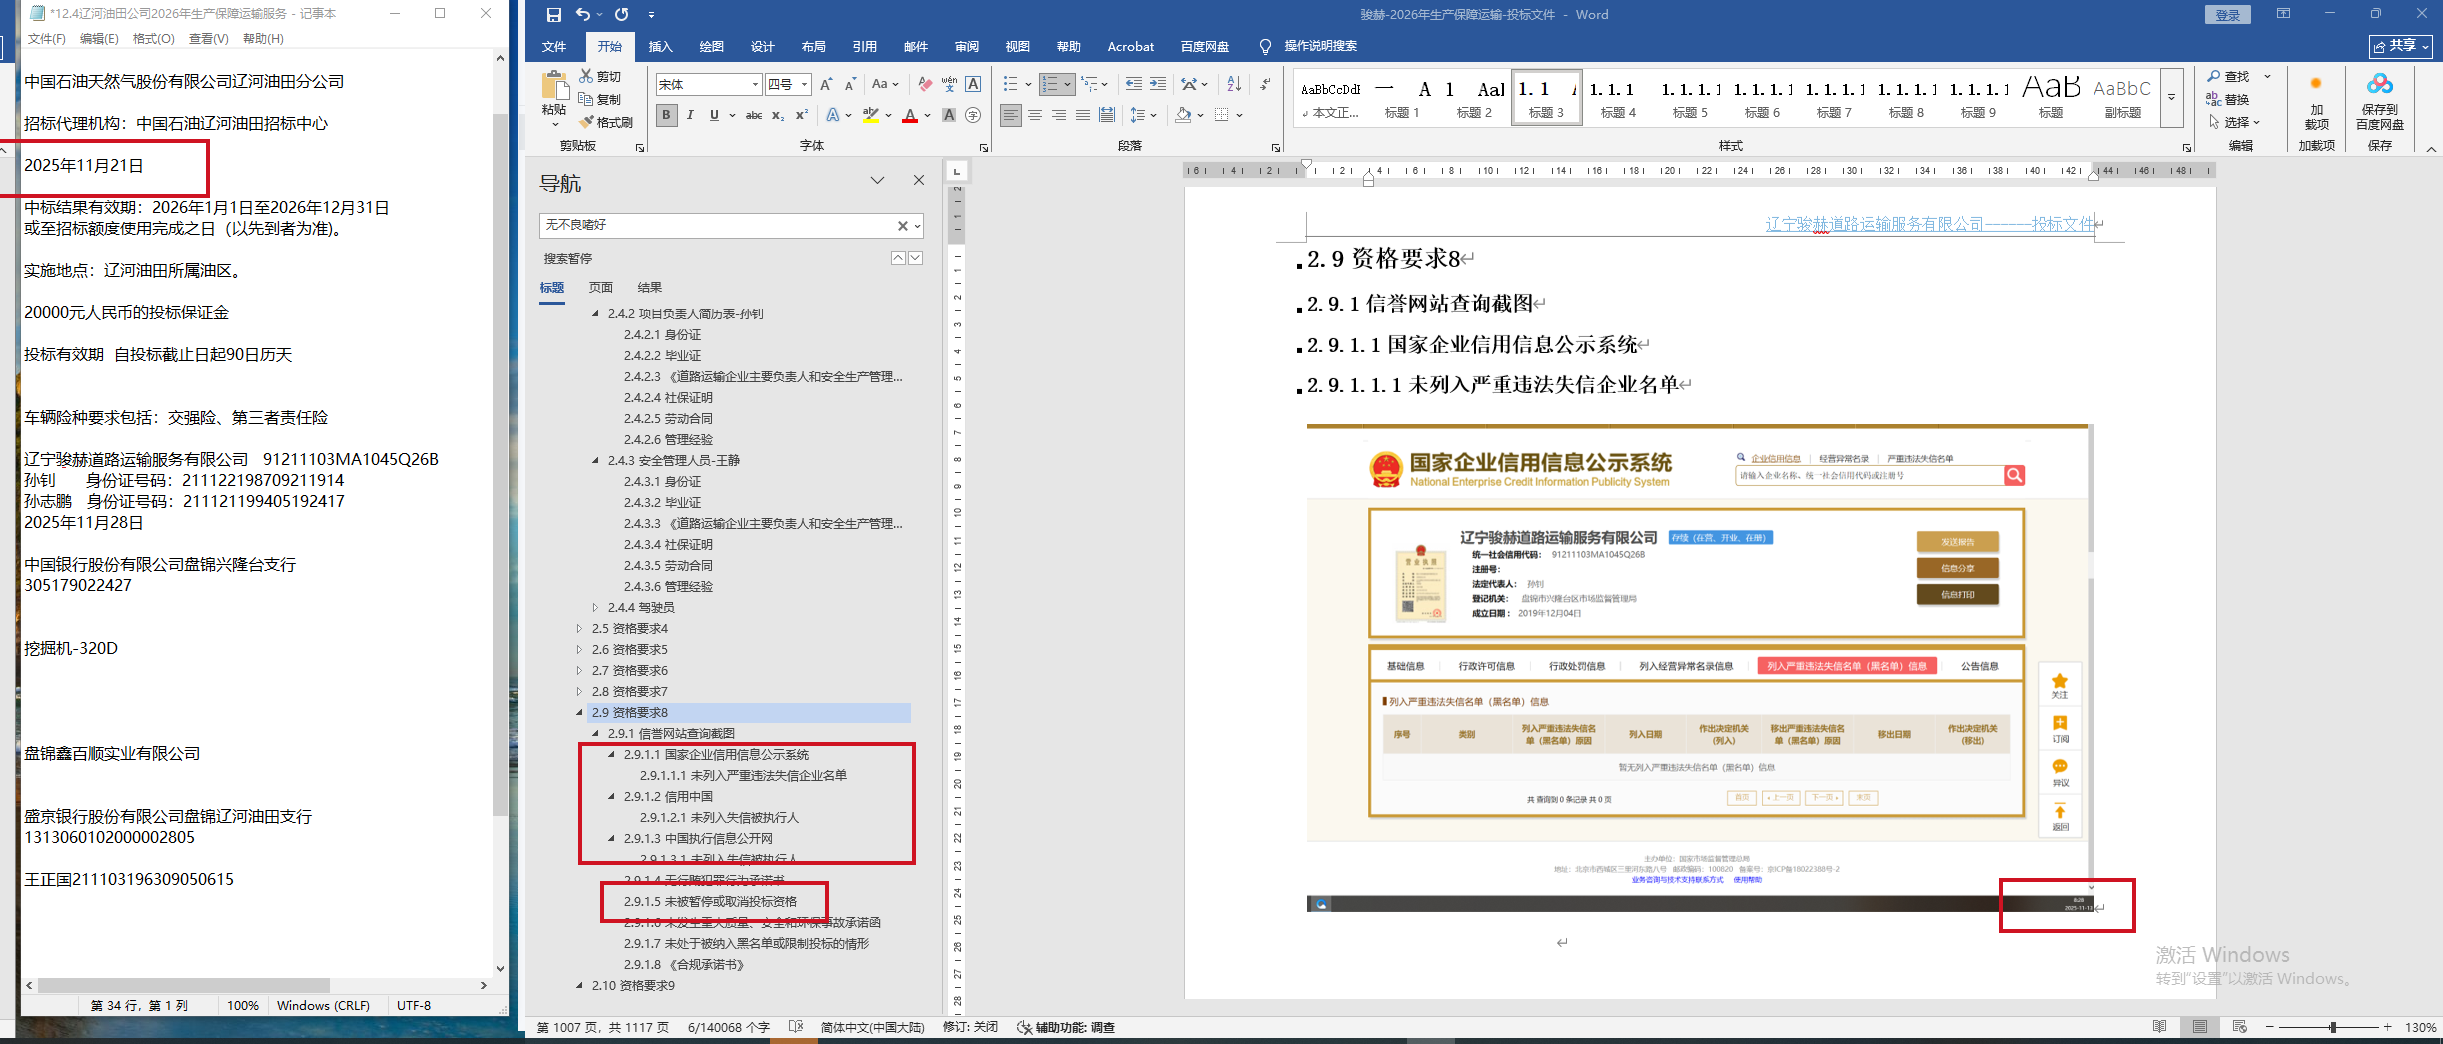Click the Save to Baidu Netdisk icon
The height and width of the screenshot is (1044, 2443).
[2380, 84]
